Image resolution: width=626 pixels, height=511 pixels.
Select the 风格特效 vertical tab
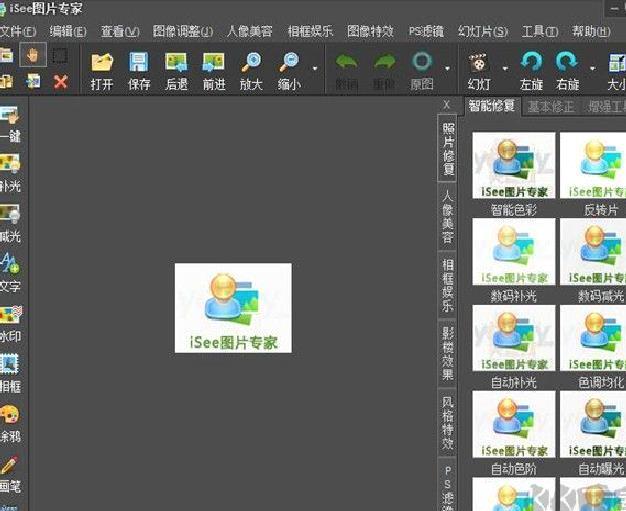pyautogui.click(x=448, y=423)
